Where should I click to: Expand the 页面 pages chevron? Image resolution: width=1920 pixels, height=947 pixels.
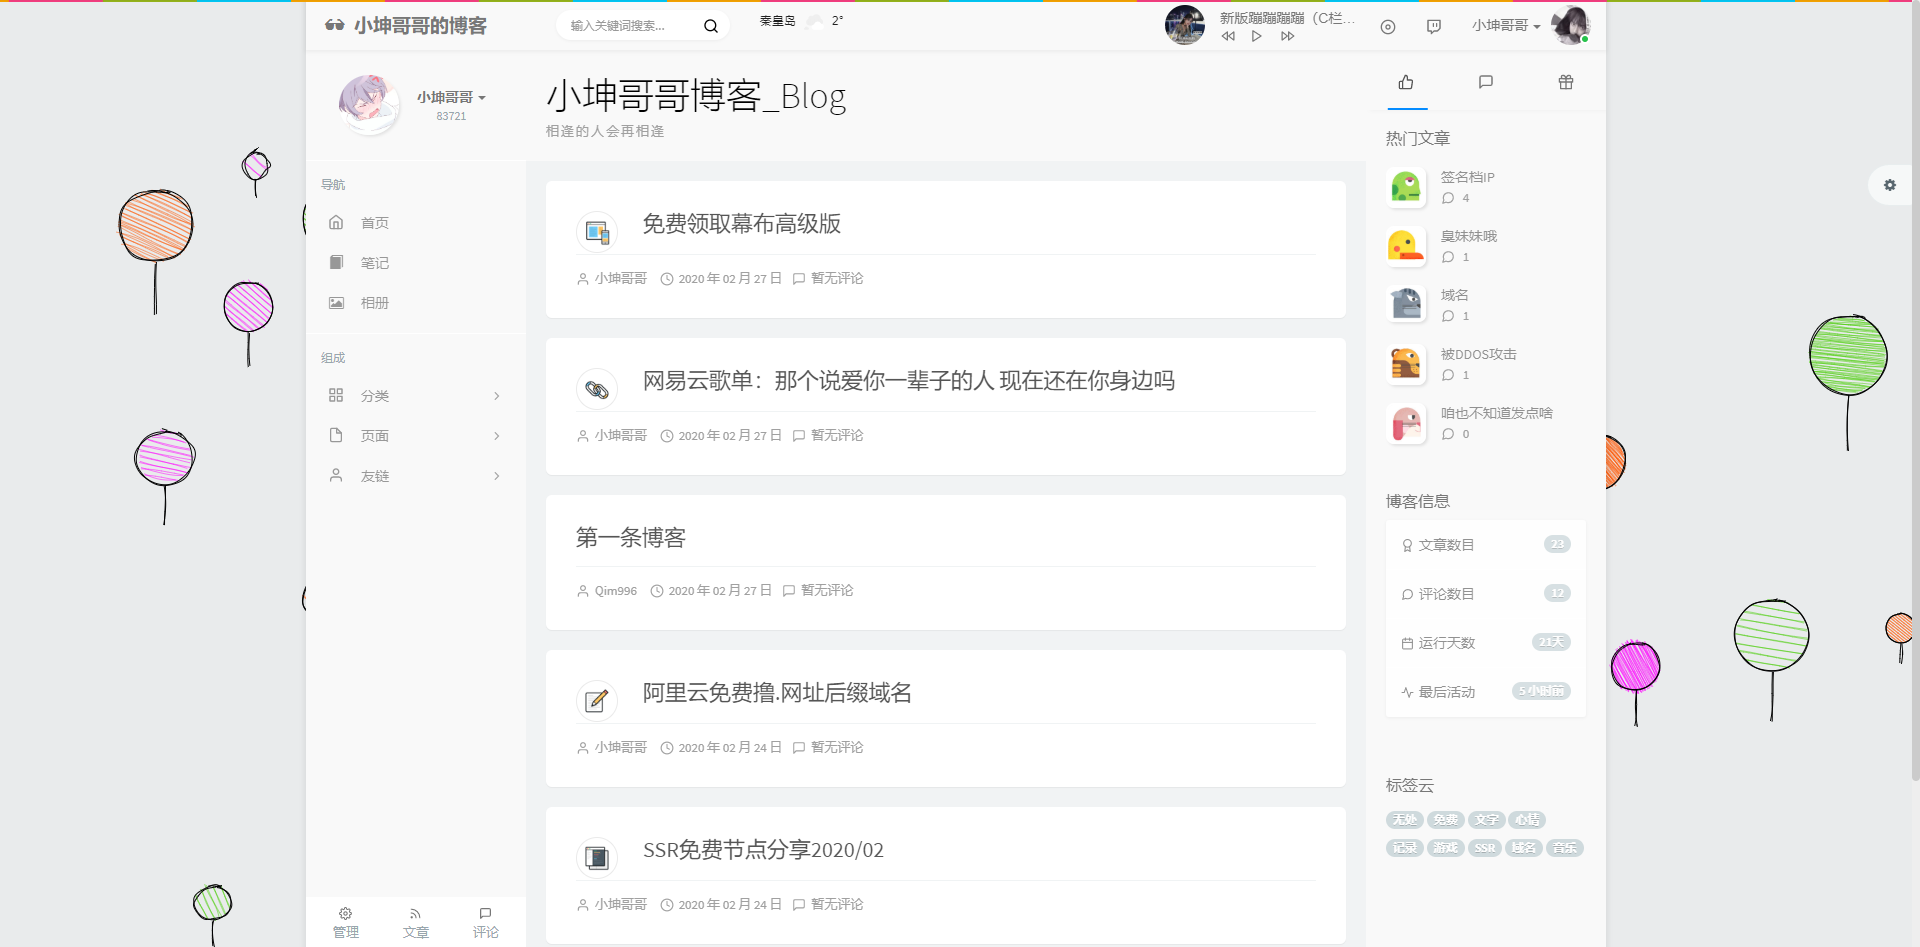497,436
